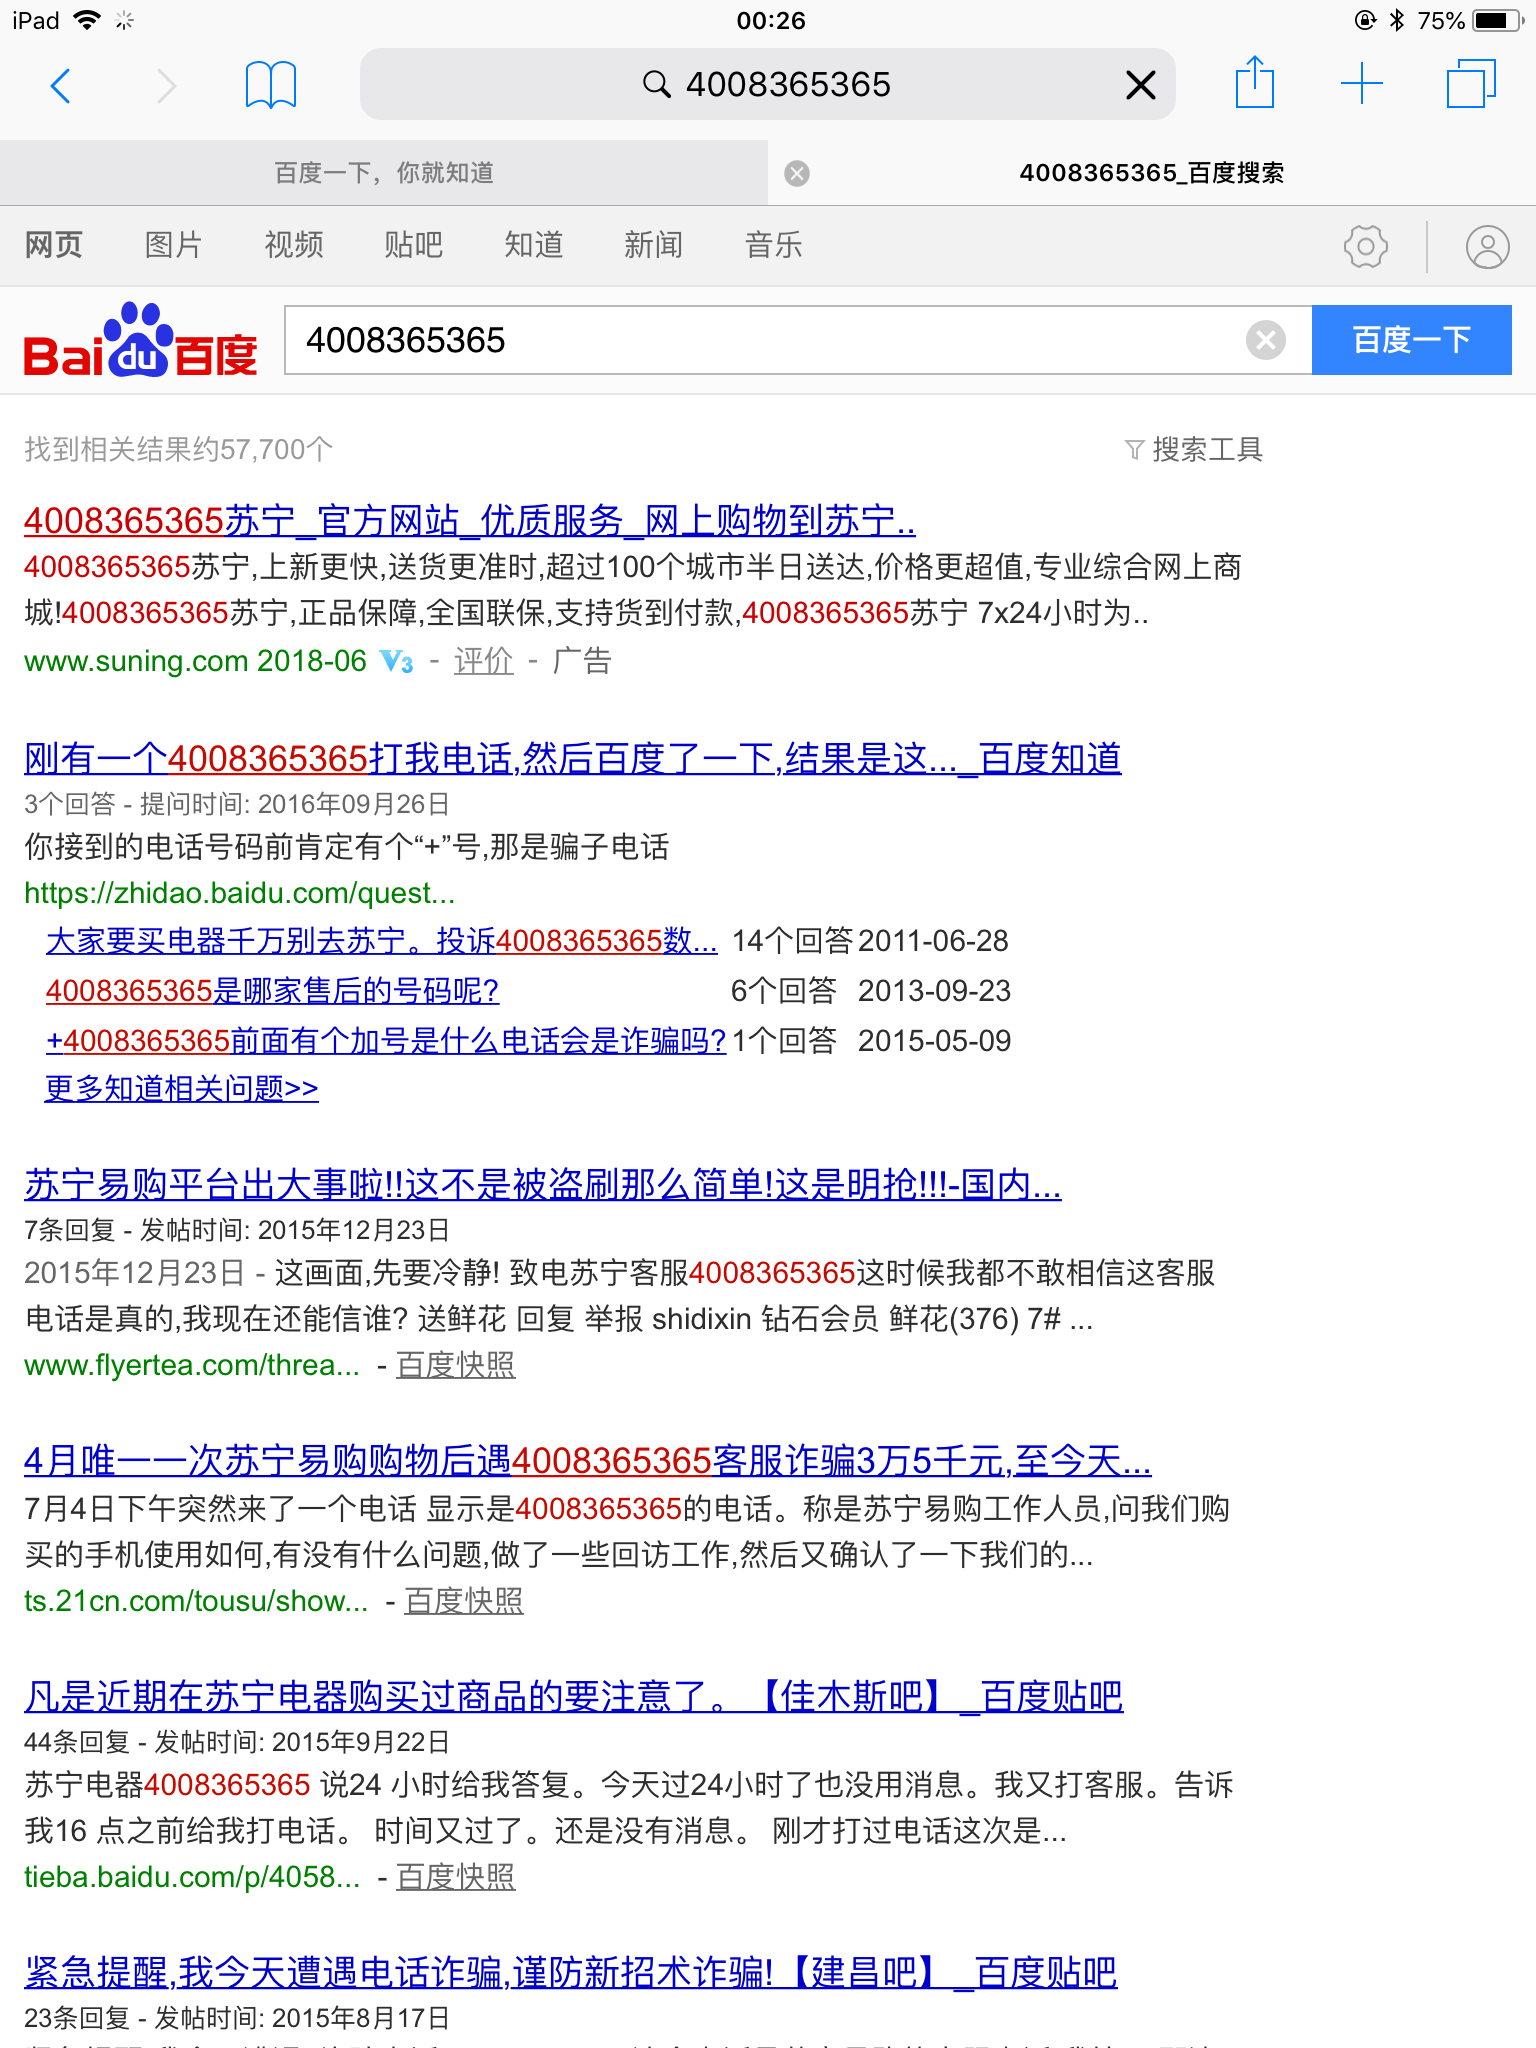Clear the Baidu search box text

(1266, 340)
